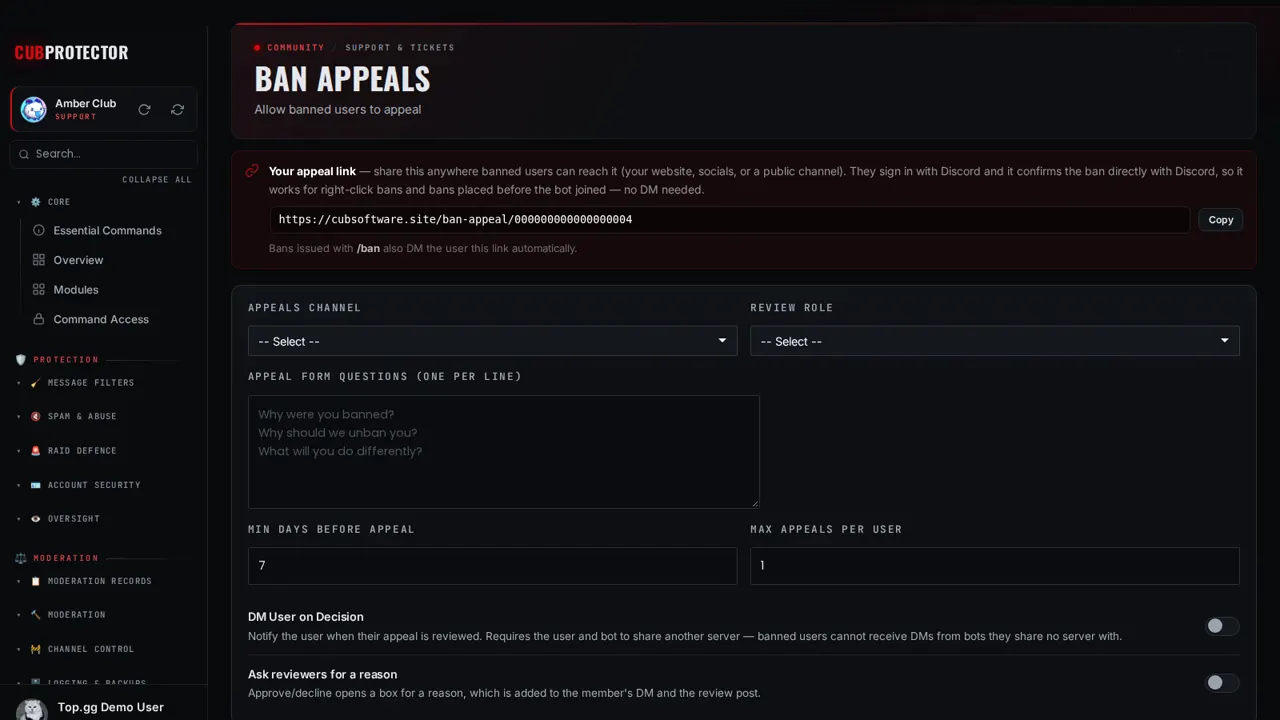Viewport: 1280px width, 720px height.
Task: Click the Channel Control barrier icon
Action: [x=36, y=649]
